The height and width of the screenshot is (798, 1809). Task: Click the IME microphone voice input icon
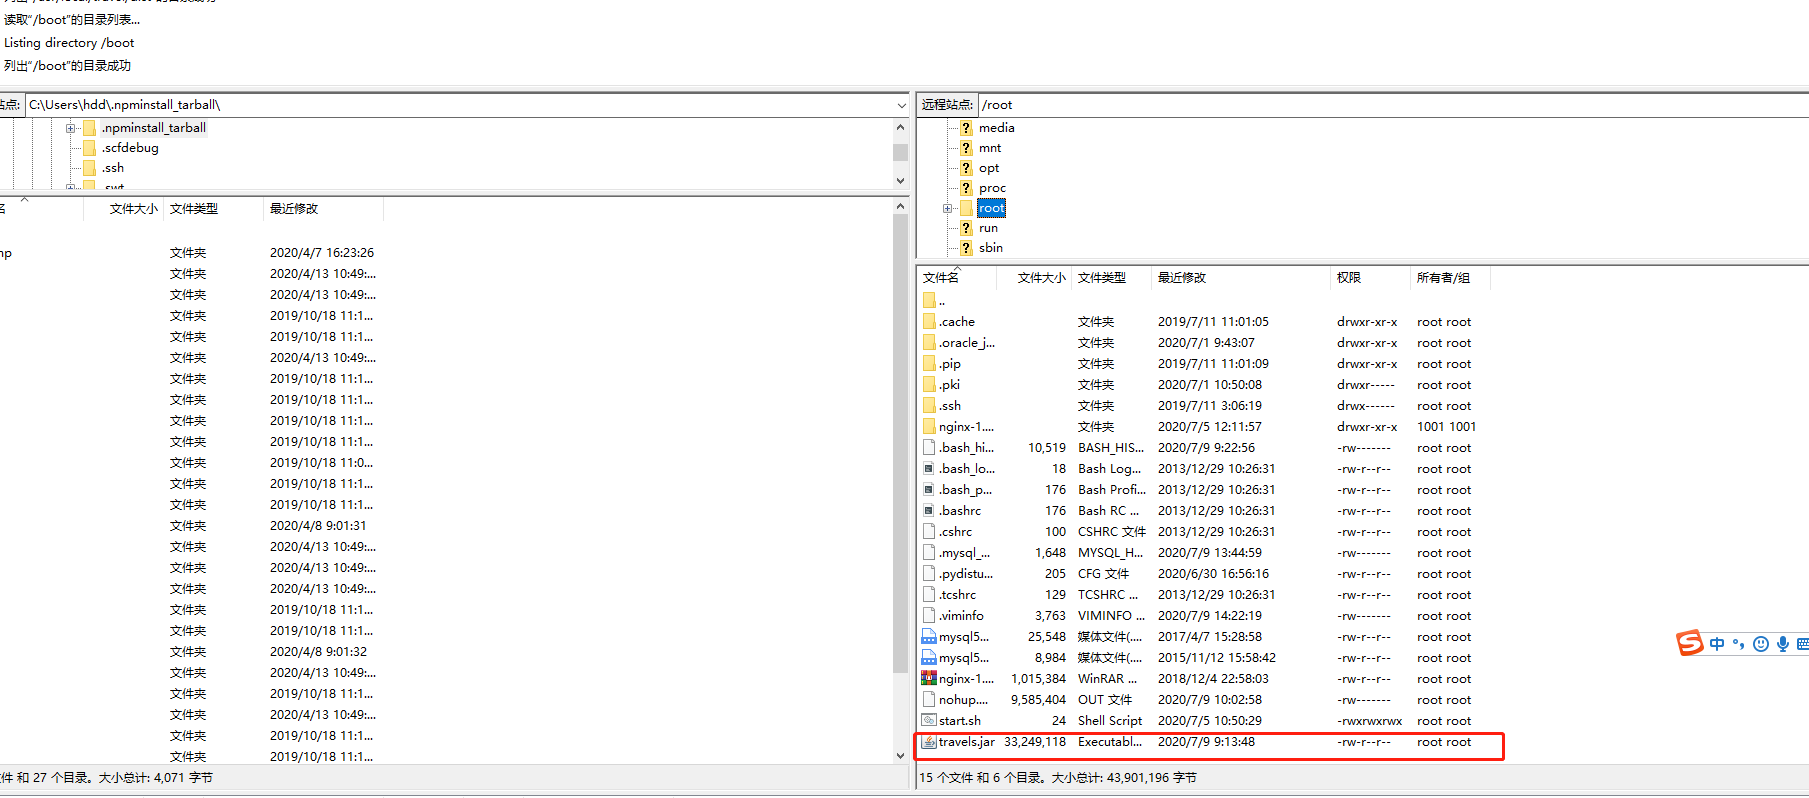tap(1783, 644)
